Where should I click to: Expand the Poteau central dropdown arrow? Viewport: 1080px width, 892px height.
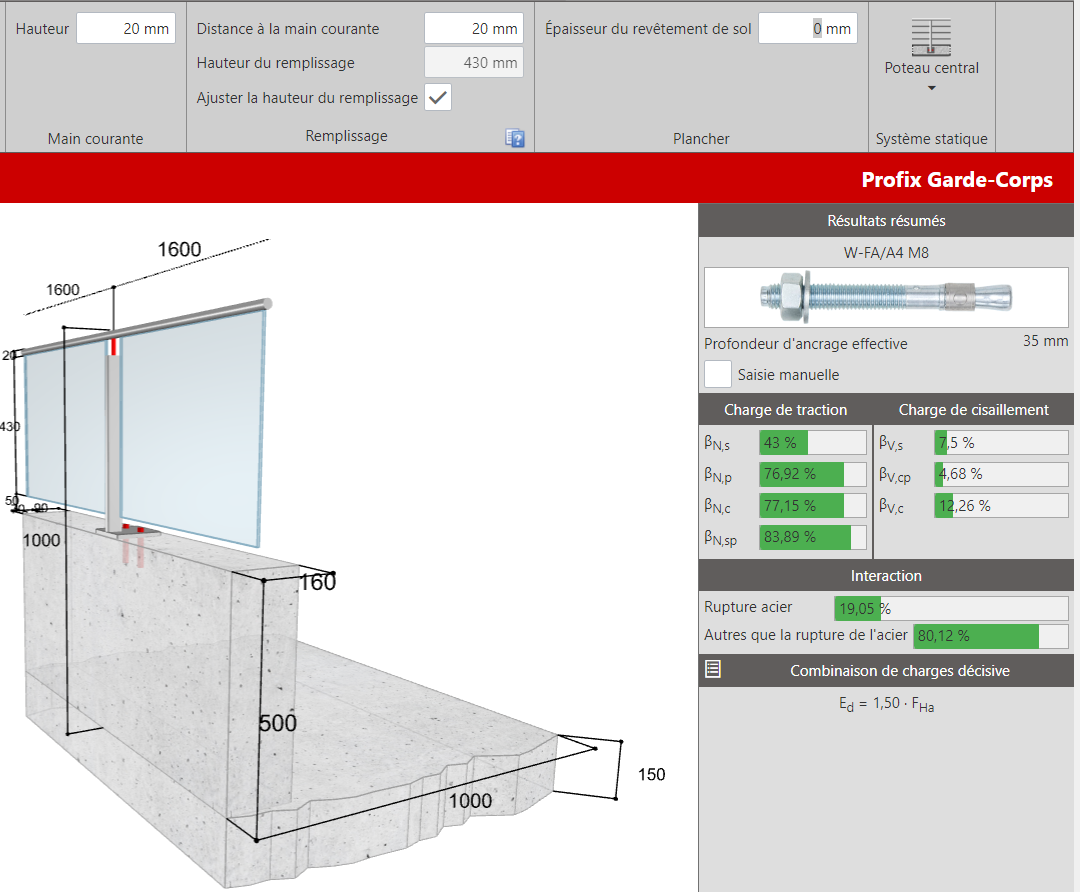point(931,88)
